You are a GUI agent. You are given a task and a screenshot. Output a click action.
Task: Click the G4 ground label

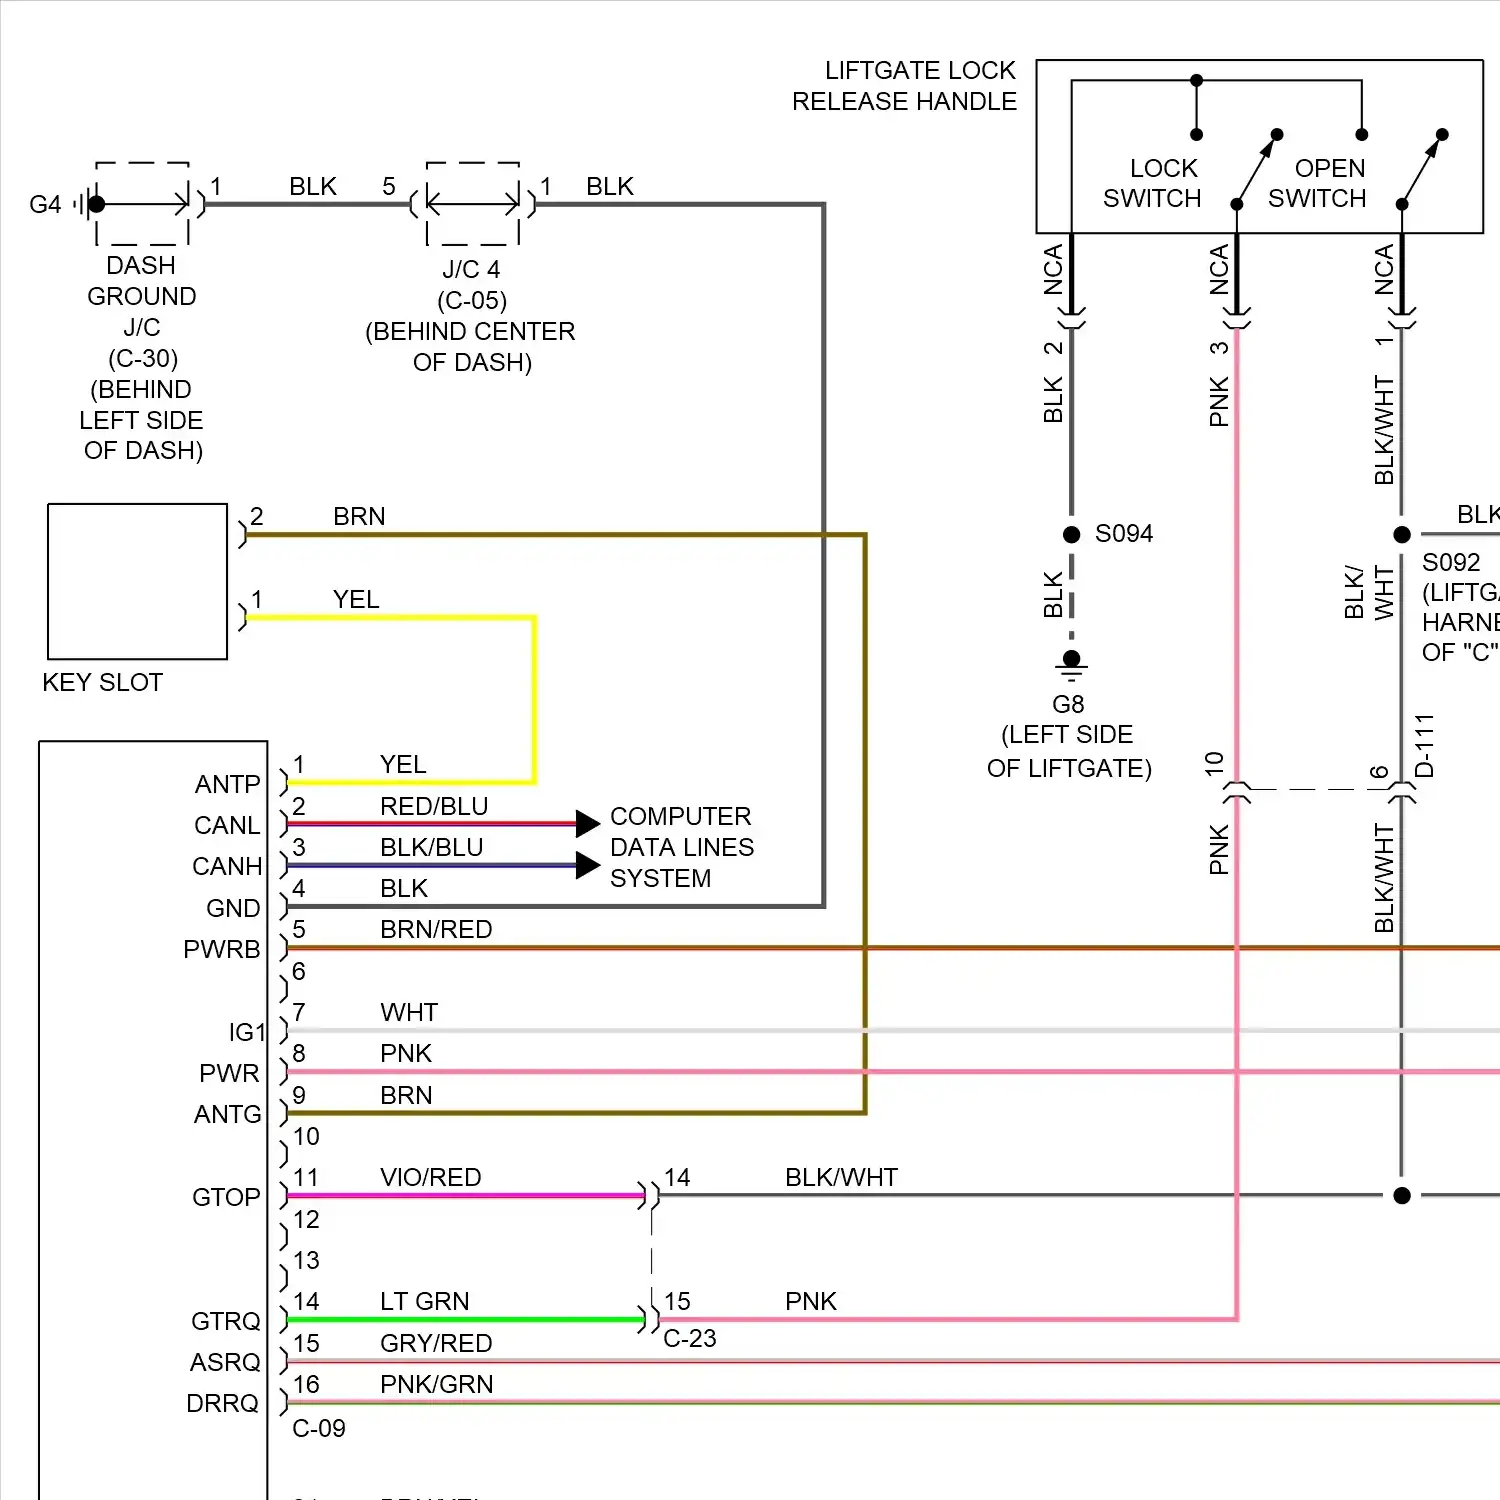(45, 204)
